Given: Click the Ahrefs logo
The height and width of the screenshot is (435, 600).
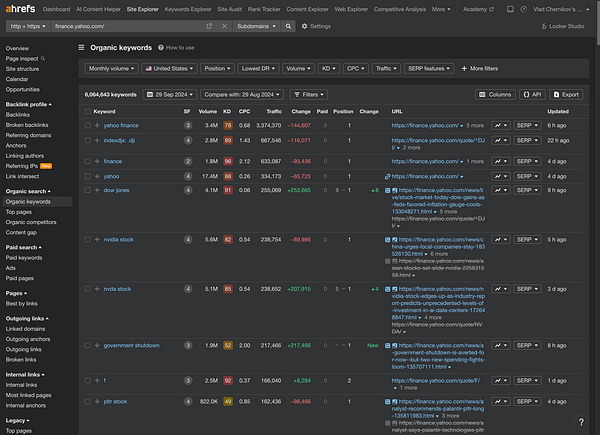Looking at the screenshot, I should pos(20,9).
